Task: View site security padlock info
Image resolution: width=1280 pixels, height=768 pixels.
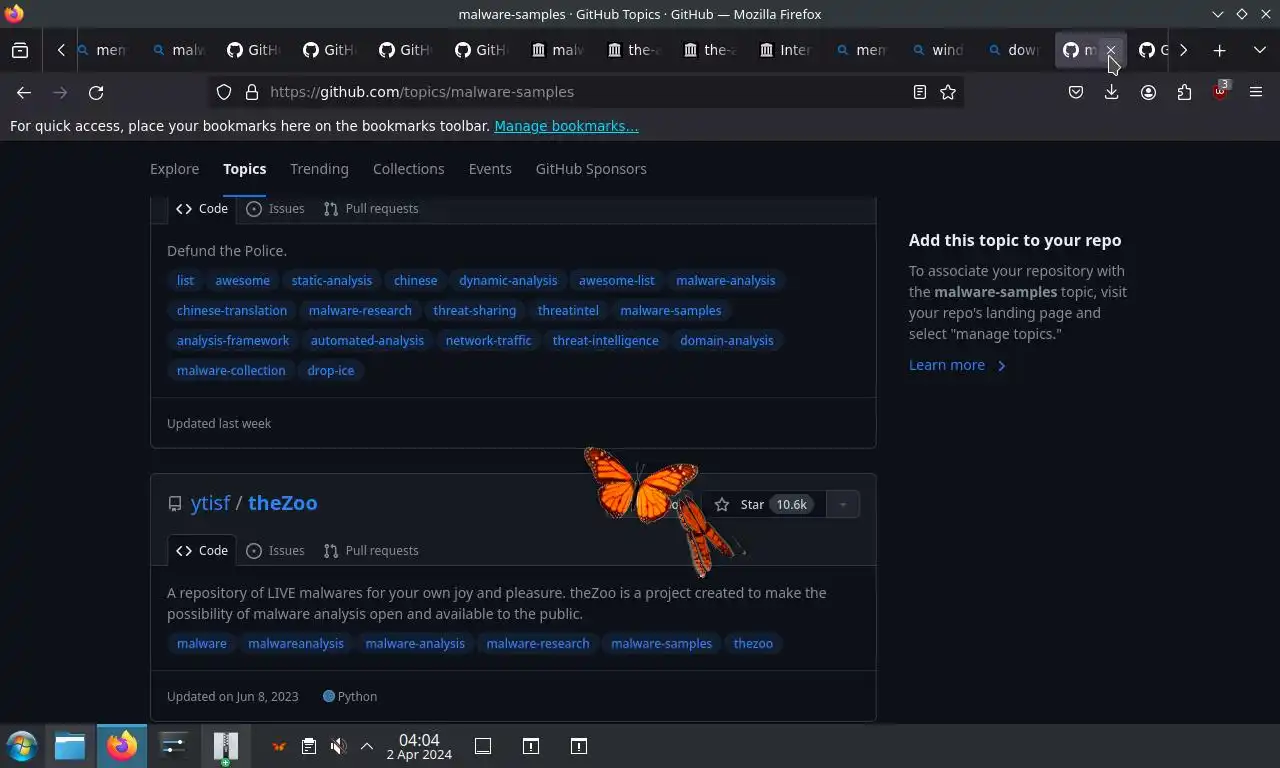Action: (x=252, y=92)
